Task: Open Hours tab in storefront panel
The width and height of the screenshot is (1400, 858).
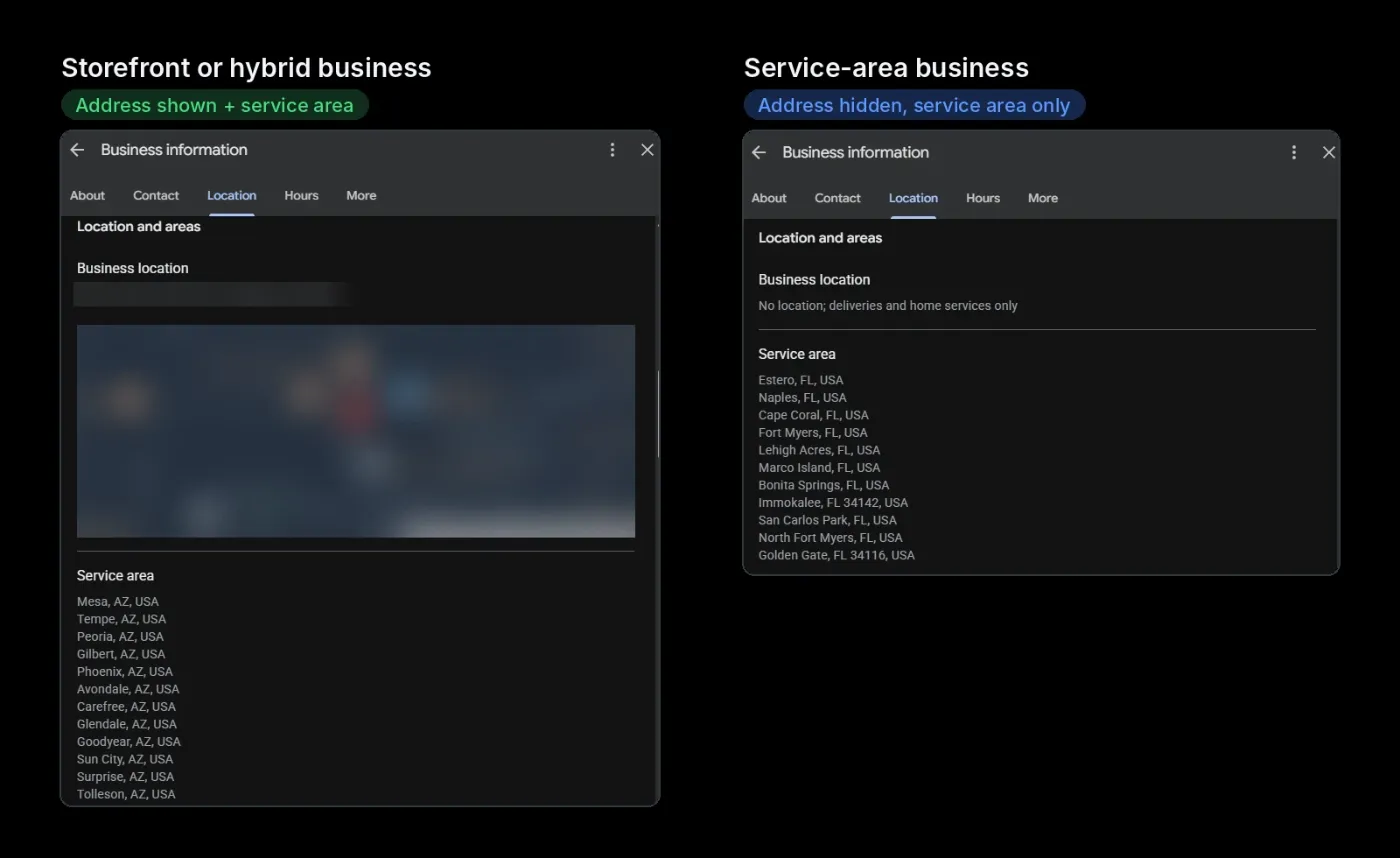Action: pos(301,196)
